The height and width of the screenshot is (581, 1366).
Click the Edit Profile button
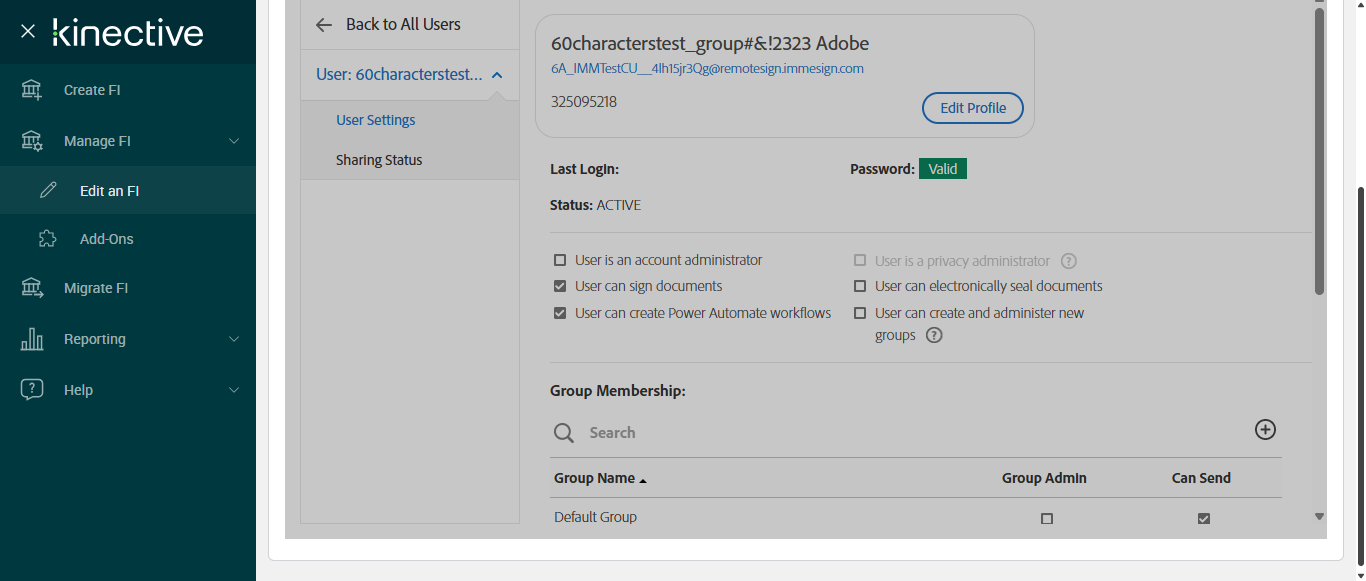[972, 108]
